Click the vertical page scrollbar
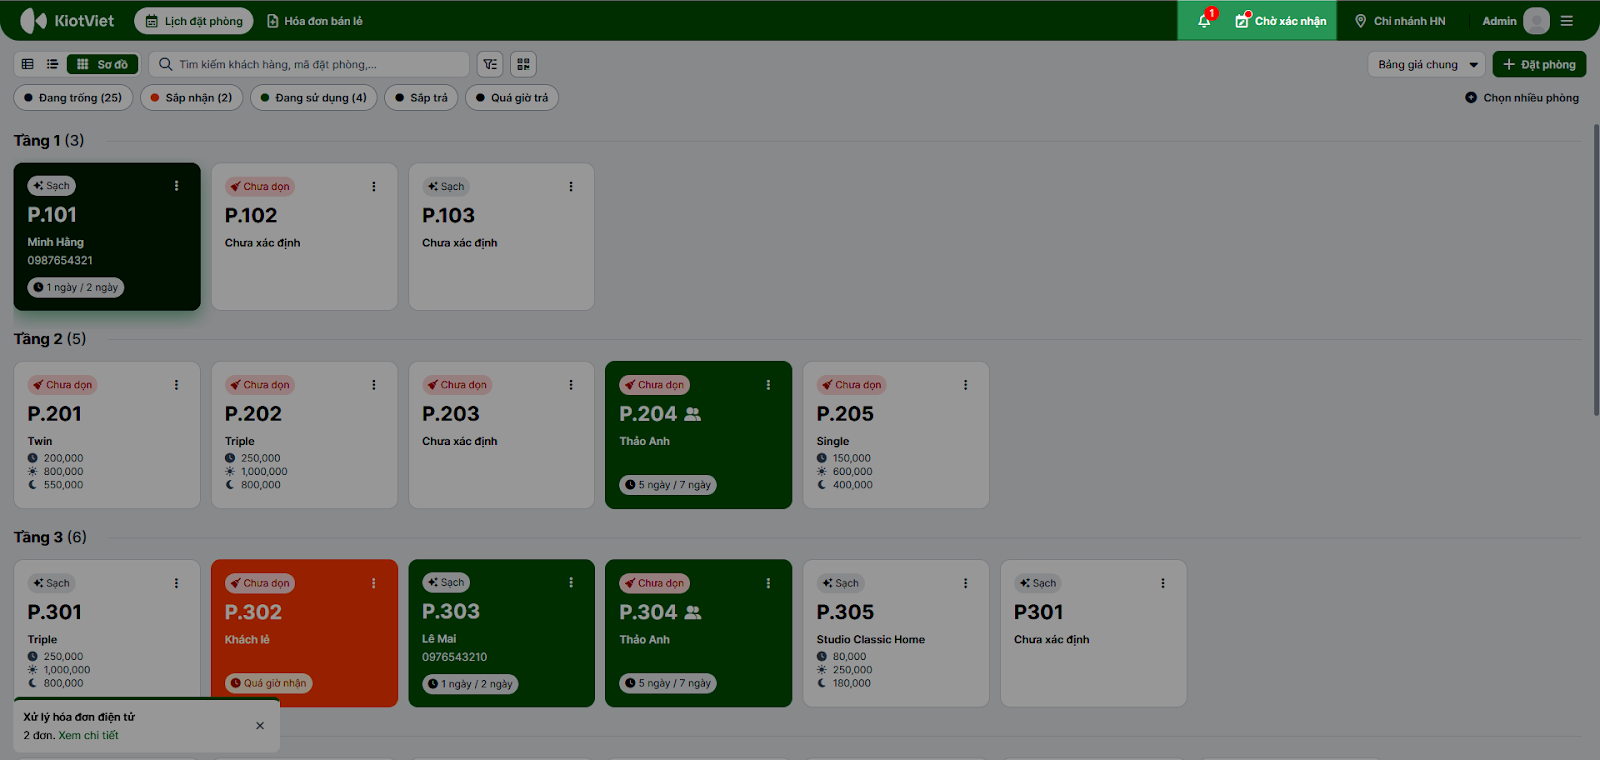This screenshot has height=760, width=1600. click(x=1596, y=270)
